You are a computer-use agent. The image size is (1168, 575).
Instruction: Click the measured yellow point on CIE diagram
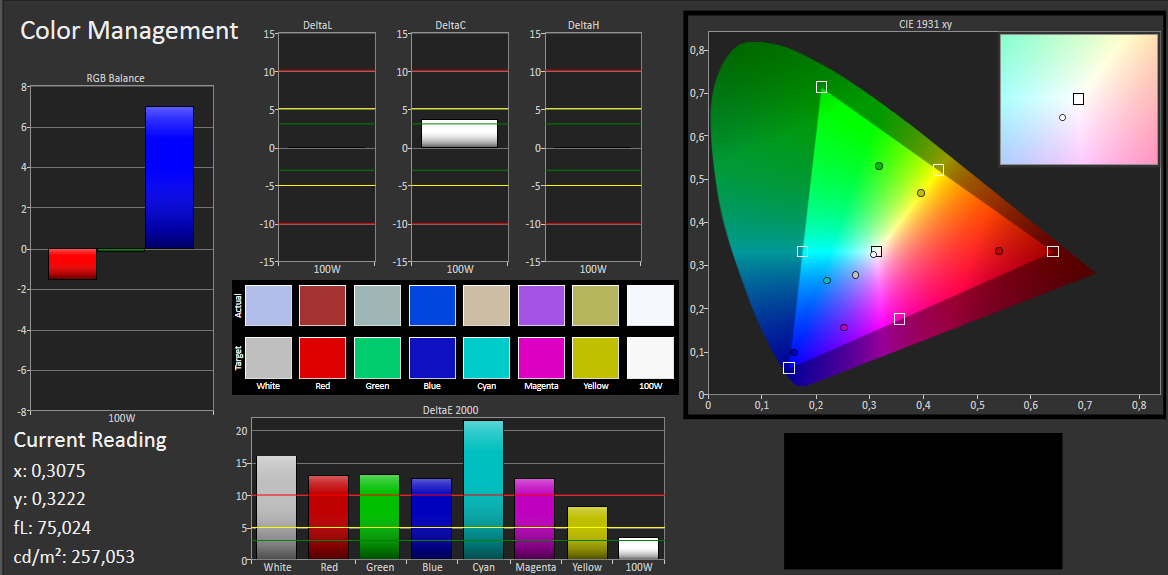921,193
